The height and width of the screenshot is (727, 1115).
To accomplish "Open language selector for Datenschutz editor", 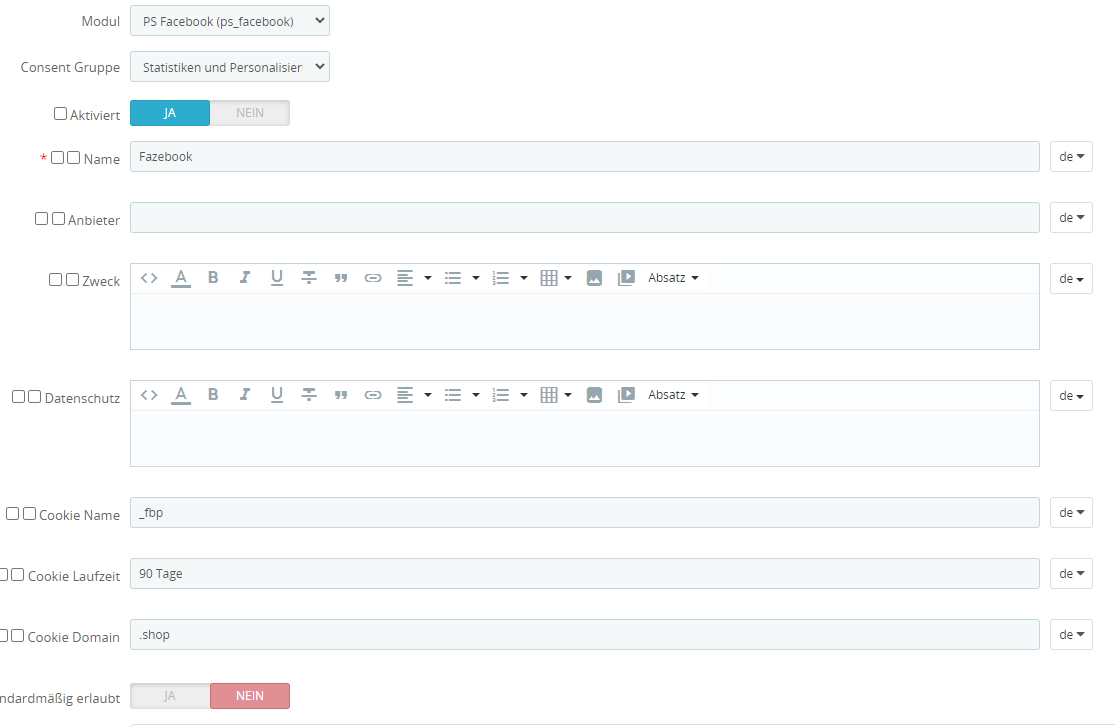I will (x=1071, y=396).
